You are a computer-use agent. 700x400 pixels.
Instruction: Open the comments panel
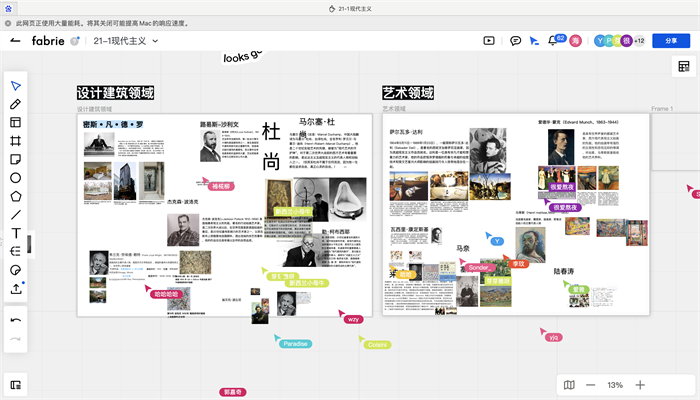coord(516,41)
